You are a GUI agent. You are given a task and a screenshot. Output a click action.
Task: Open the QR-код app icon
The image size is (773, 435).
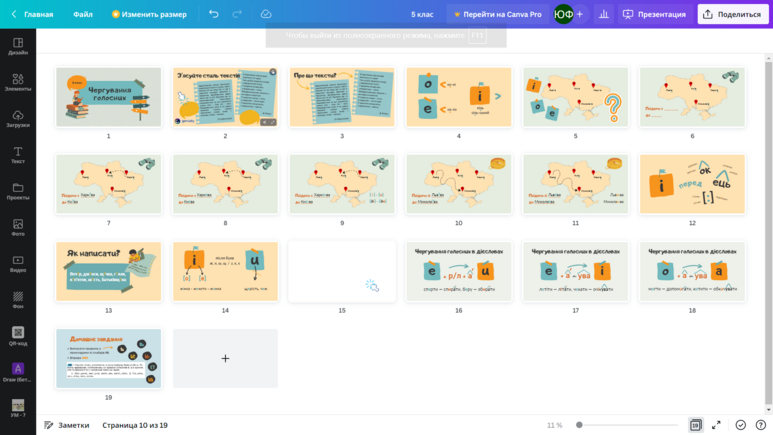tap(18, 336)
